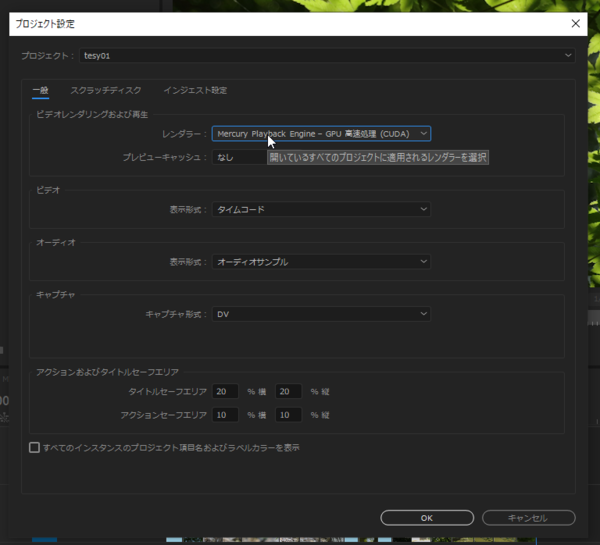The width and height of the screenshot is (600, 545).
Task: Switch to the 一般 tab
Action: point(40,91)
